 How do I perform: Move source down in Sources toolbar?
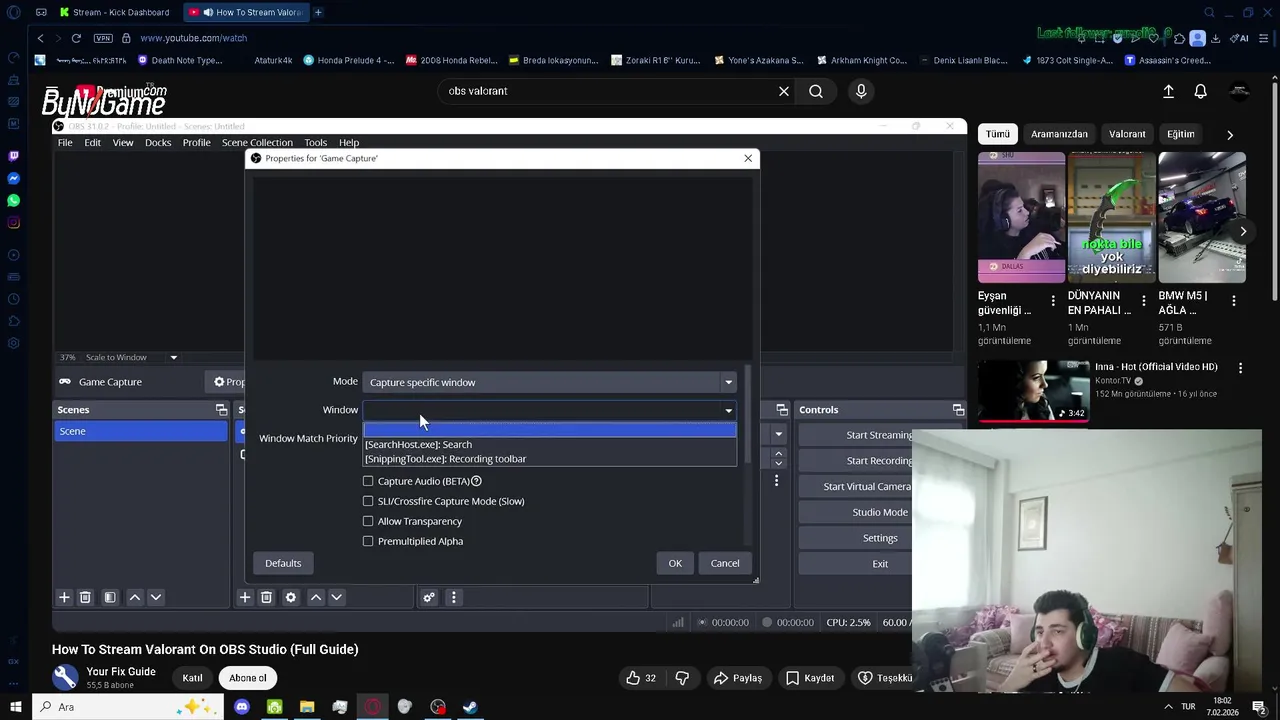click(x=336, y=597)
